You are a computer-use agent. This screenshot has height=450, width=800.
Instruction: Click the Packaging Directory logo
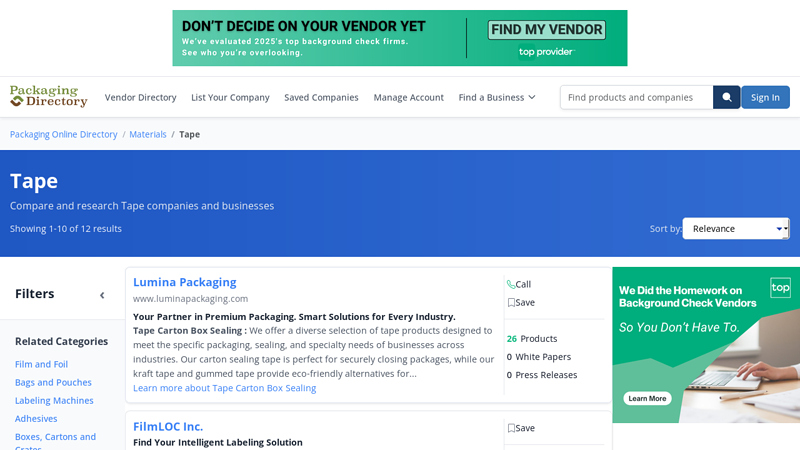[x=48, y=96]
